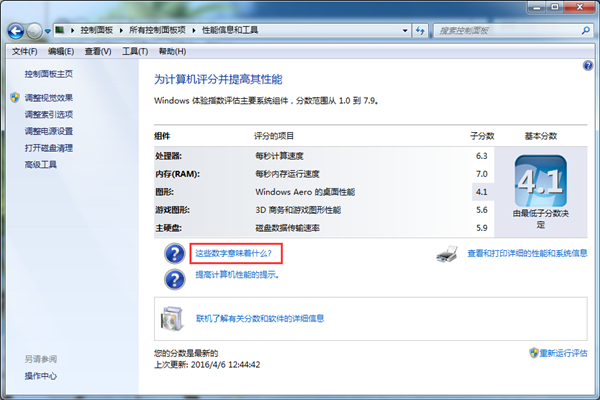600x400 pixels.
Task: Expand the arrow before 控制面板 breadcrumb
Action: (72, 30)
